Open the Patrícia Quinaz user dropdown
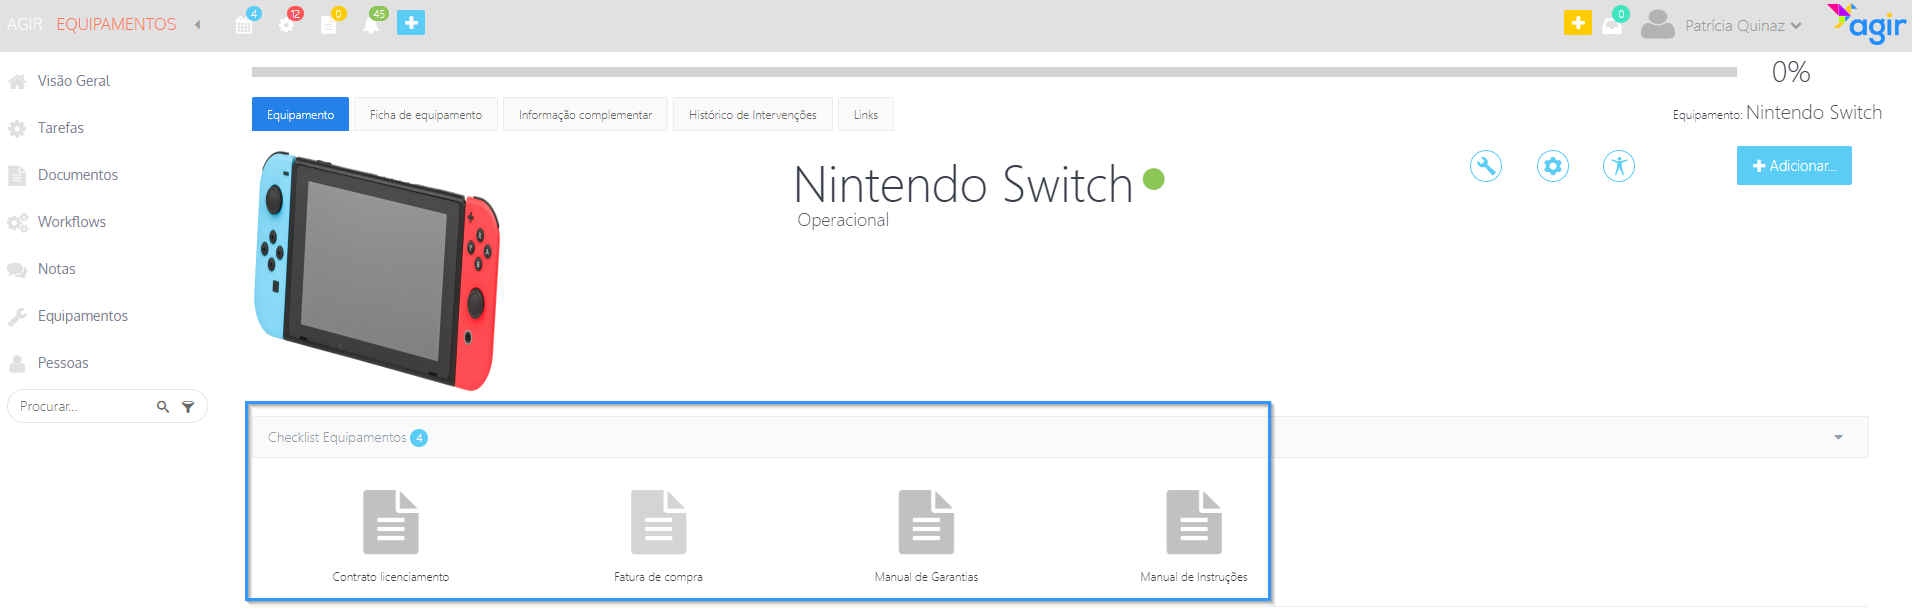 (1743, 26)
